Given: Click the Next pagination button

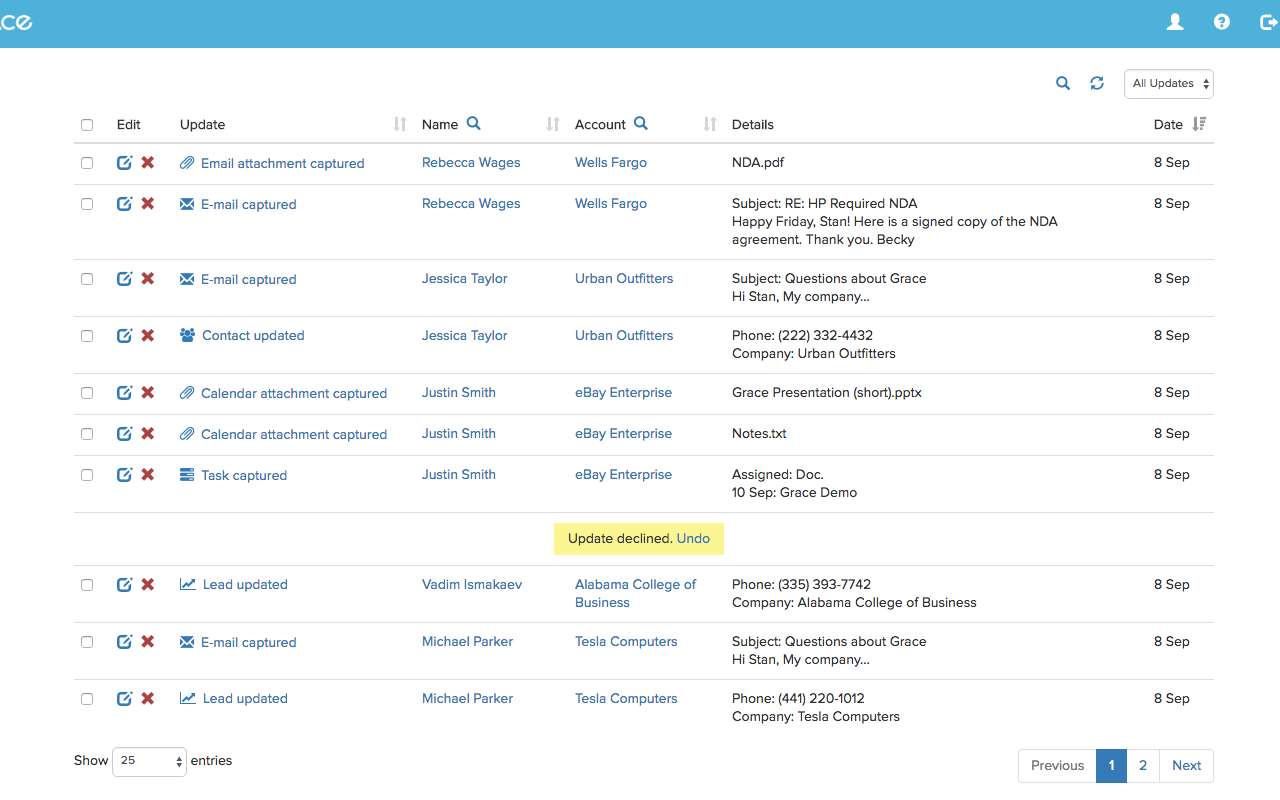Looking at the screenshot, I should click(x=1187, y=766).
